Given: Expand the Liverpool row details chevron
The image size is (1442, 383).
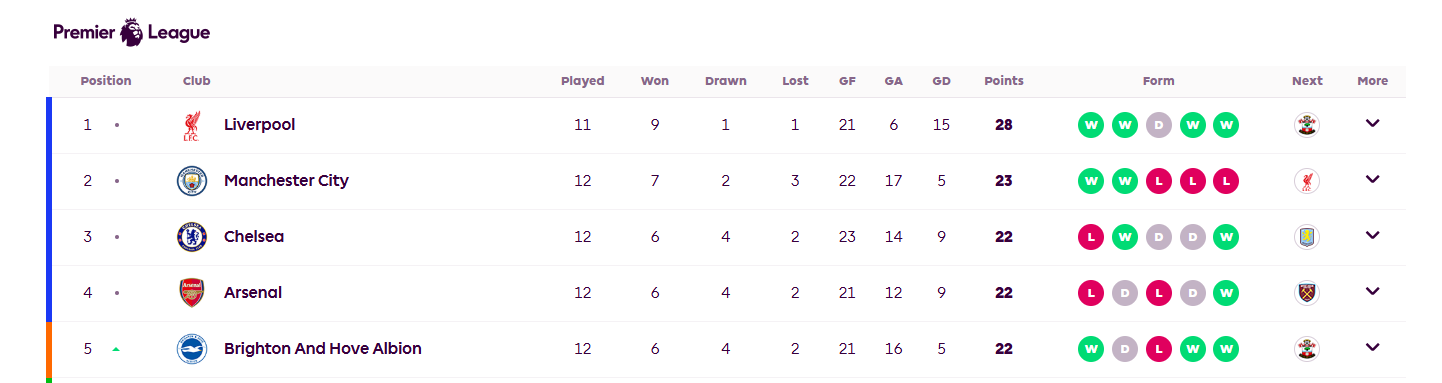Looking at the screenshot, I should tap(1372, 123).
